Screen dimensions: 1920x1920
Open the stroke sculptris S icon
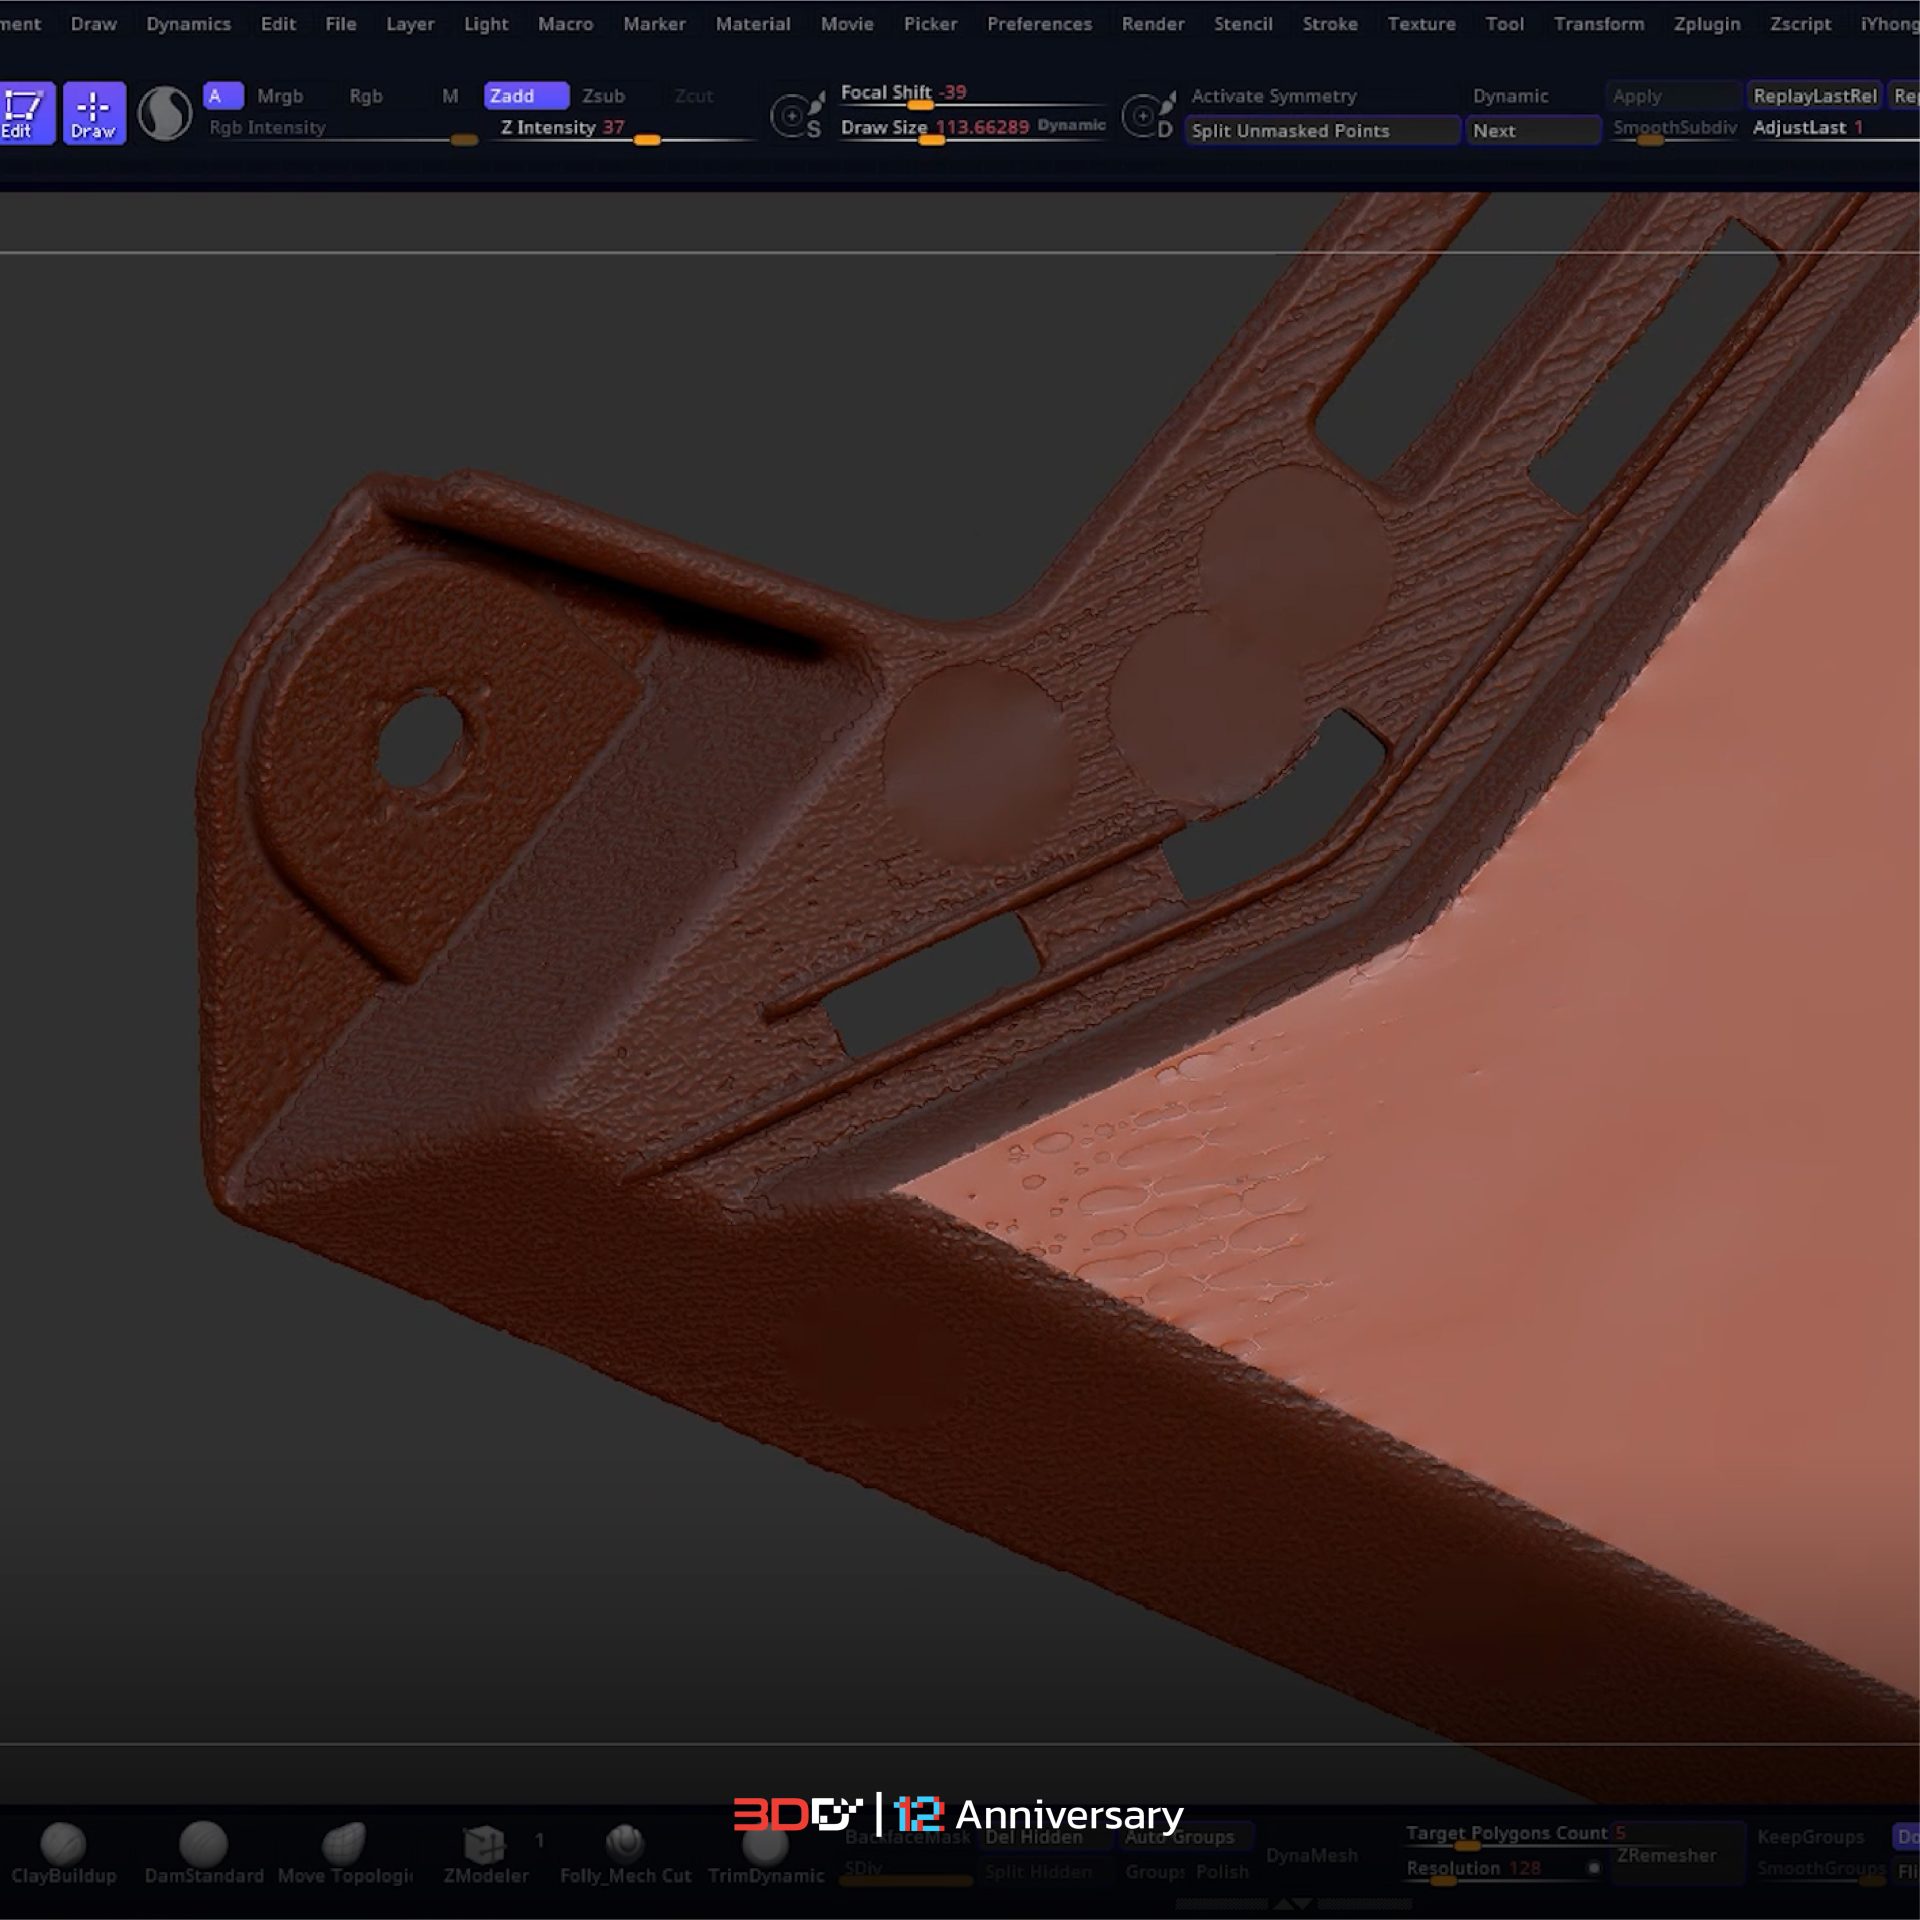[x=797, y=115]
